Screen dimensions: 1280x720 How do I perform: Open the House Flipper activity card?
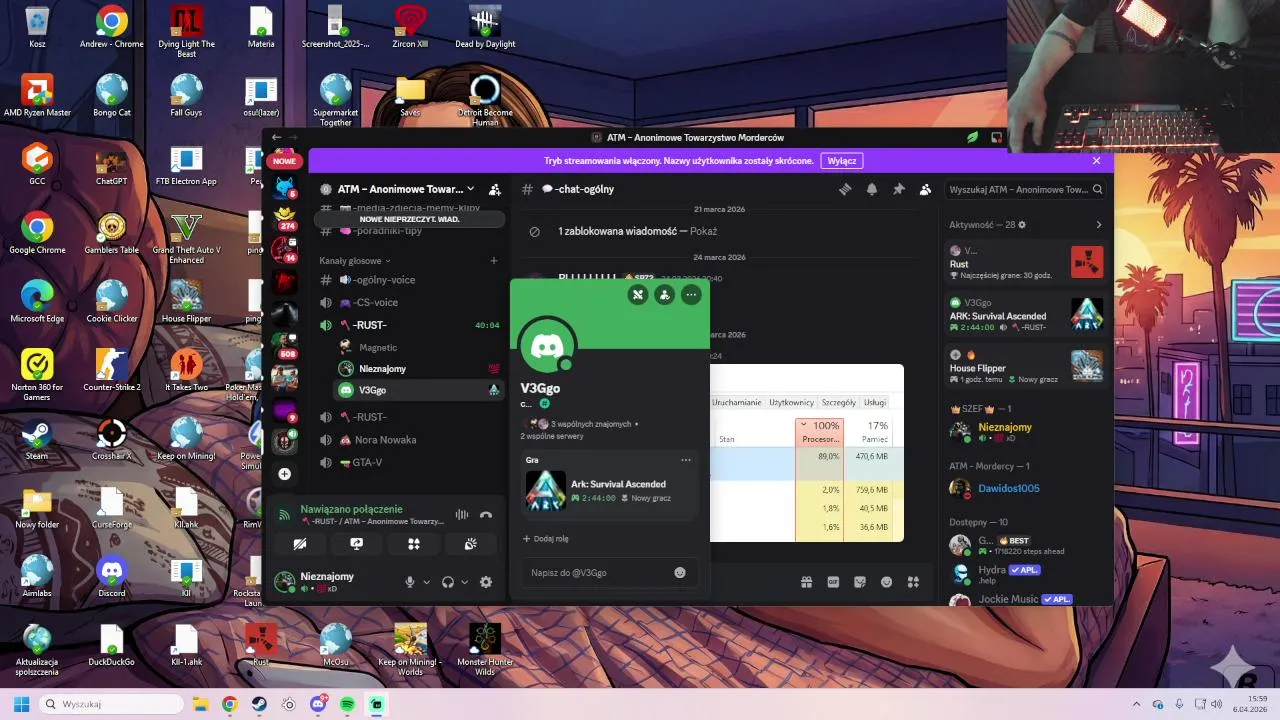pos(1026,366)
